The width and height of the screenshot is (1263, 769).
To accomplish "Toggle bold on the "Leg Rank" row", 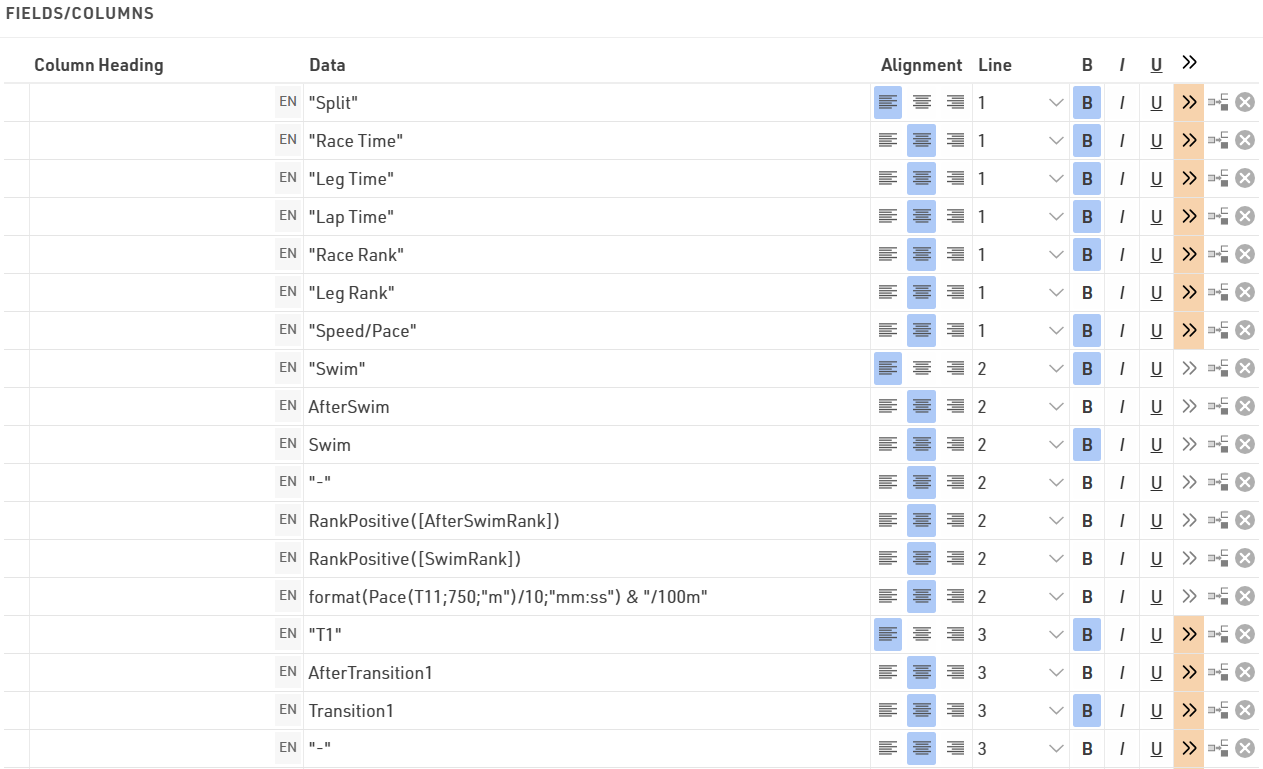I will click(1087, 292).
